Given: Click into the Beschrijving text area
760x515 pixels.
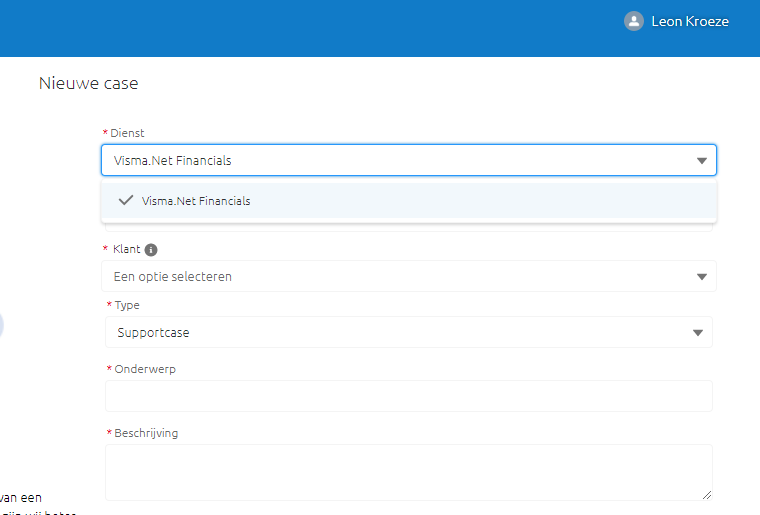Looking at the screenshot, I should point(409,472).
